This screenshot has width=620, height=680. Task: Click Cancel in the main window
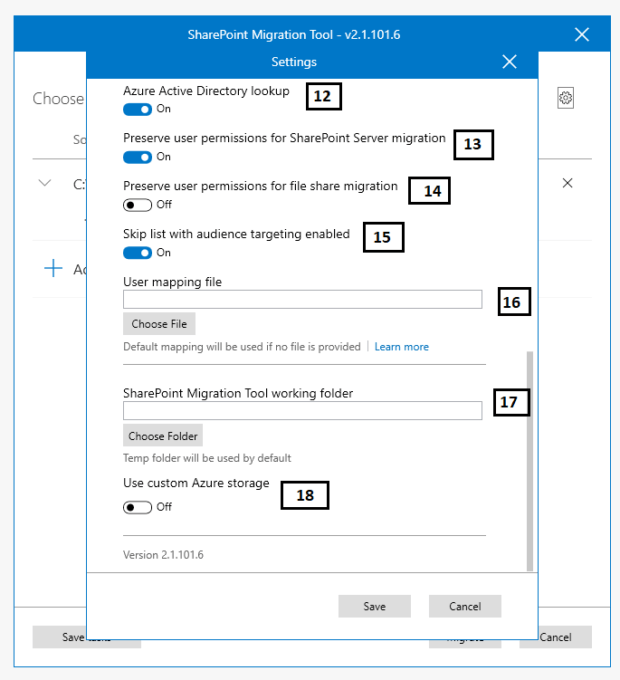[555, 637]
